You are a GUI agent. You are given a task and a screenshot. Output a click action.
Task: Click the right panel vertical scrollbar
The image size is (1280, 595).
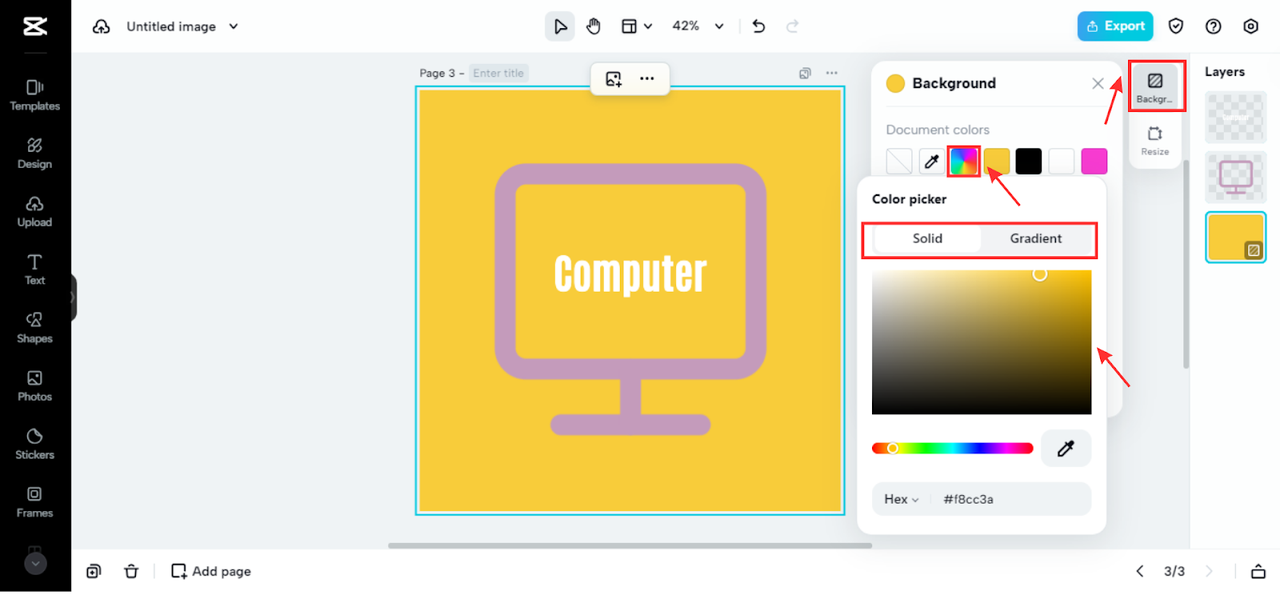tap(1186, 265)
